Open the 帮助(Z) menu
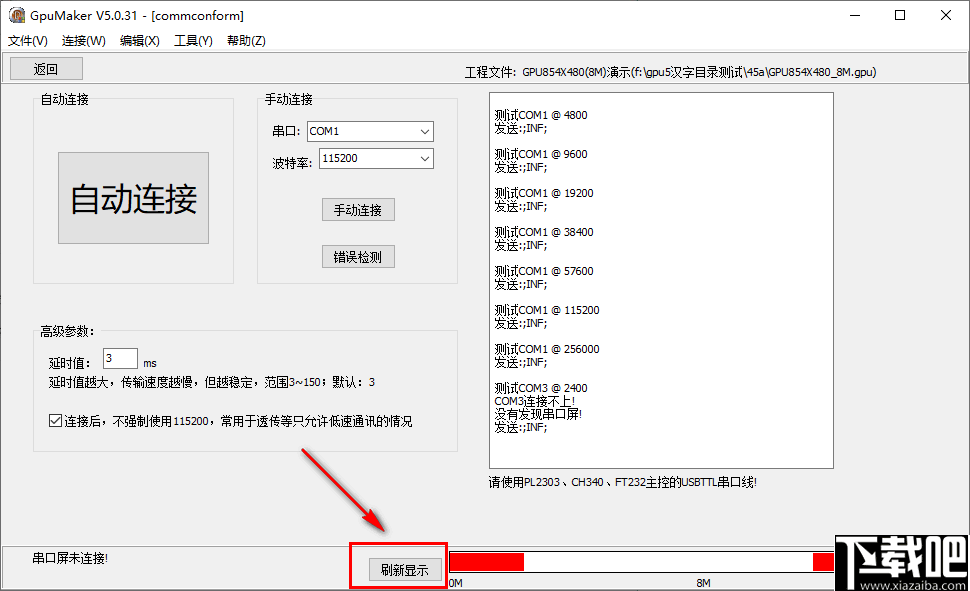The image size is (970, 591). [244, 40]
